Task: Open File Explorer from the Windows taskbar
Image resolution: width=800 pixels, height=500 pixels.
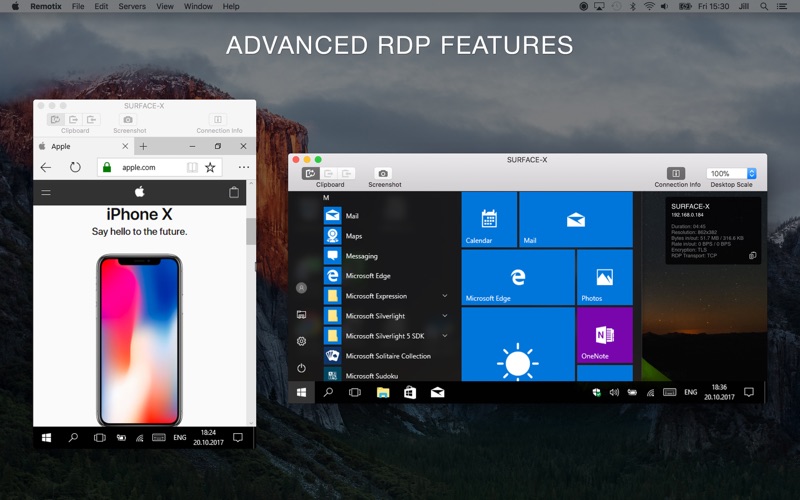Action: [x=382, y=393]
